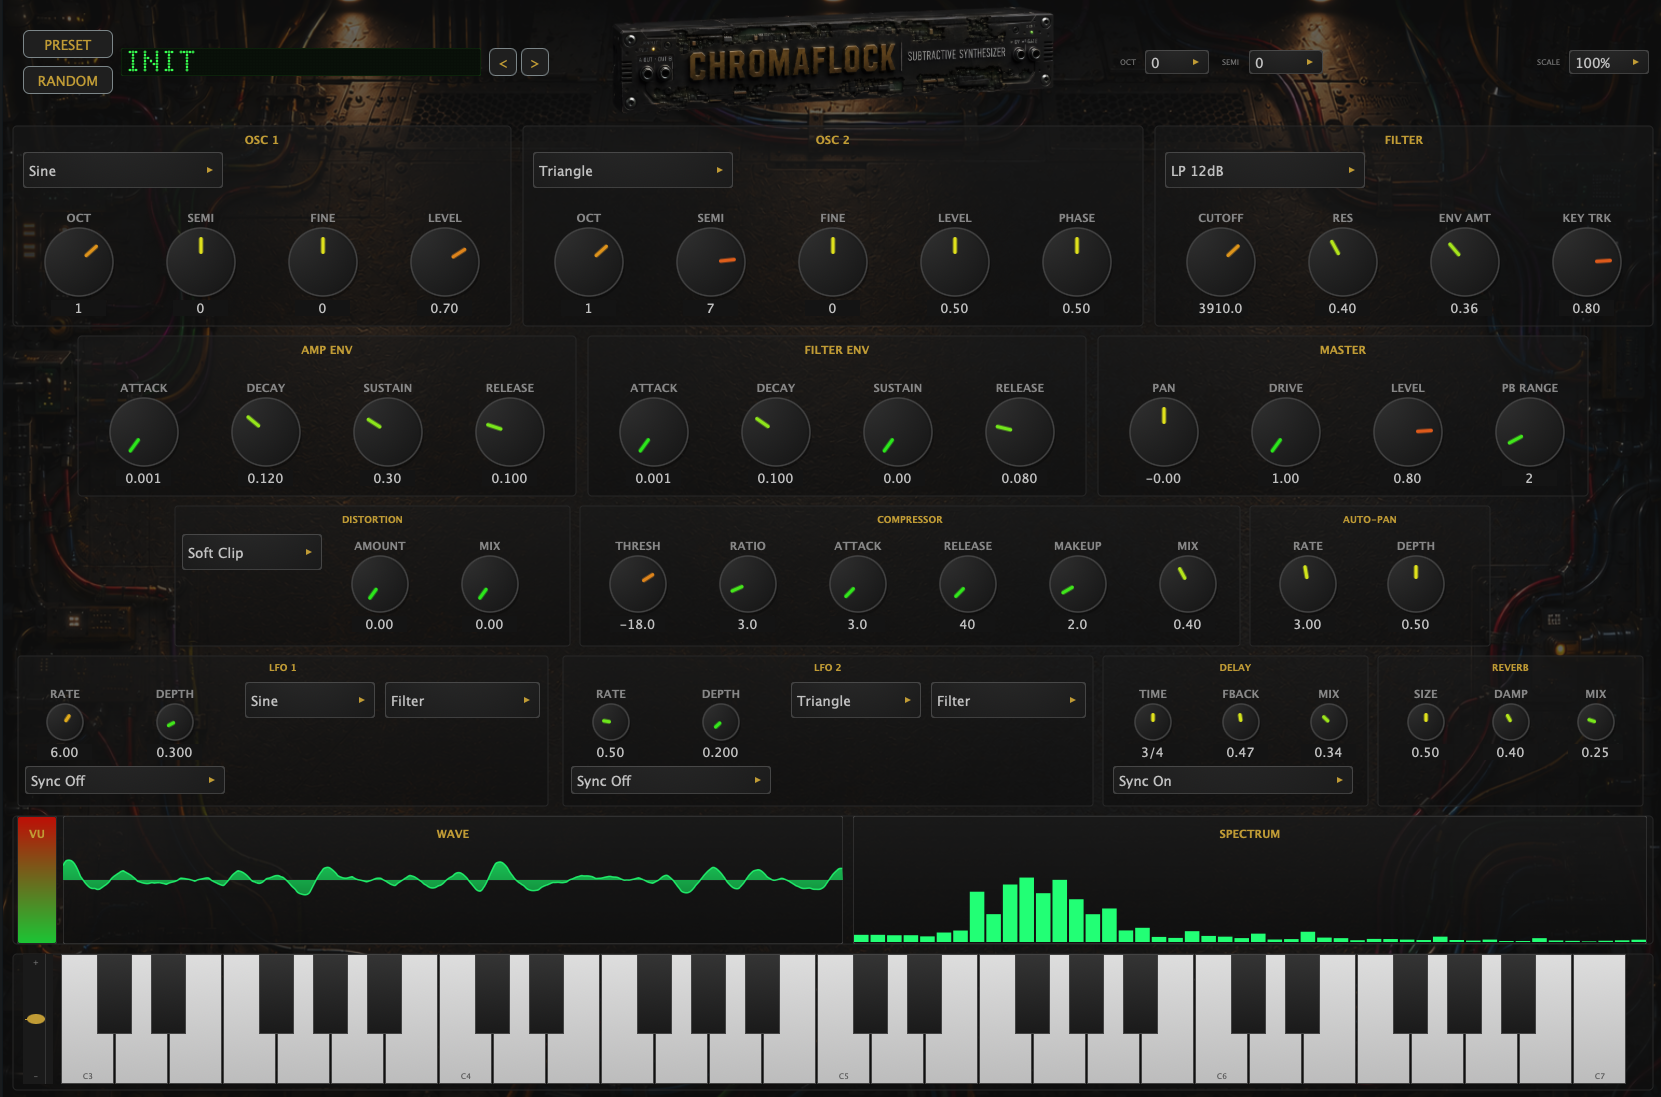Click the Master LEVEL knob
This screenshot has width=1661, height=1097.
click(1408, 432)
